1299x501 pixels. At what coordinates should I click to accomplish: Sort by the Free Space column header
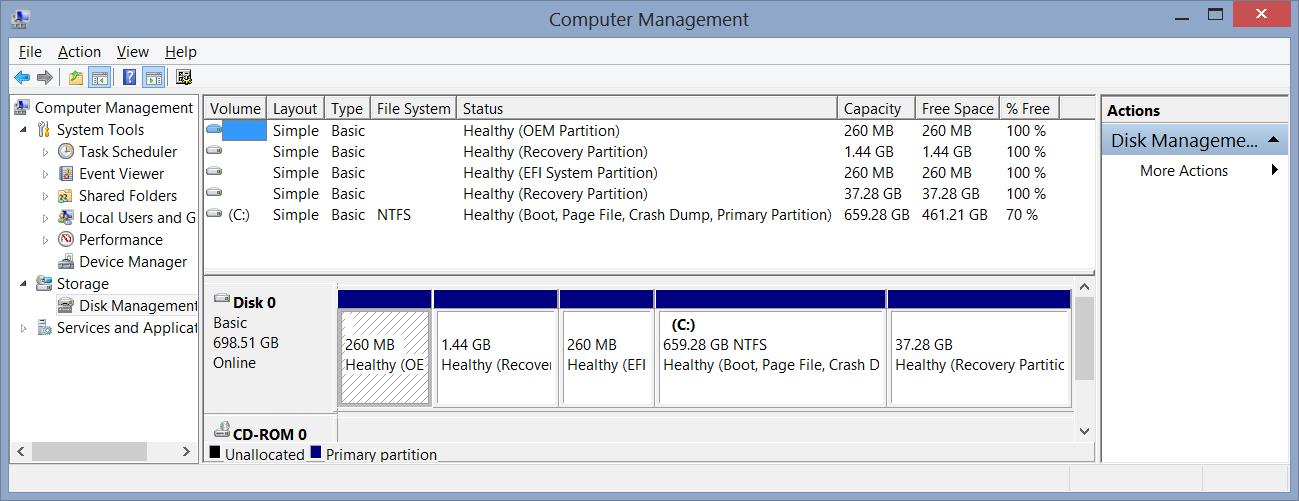[x=957, y=109]
